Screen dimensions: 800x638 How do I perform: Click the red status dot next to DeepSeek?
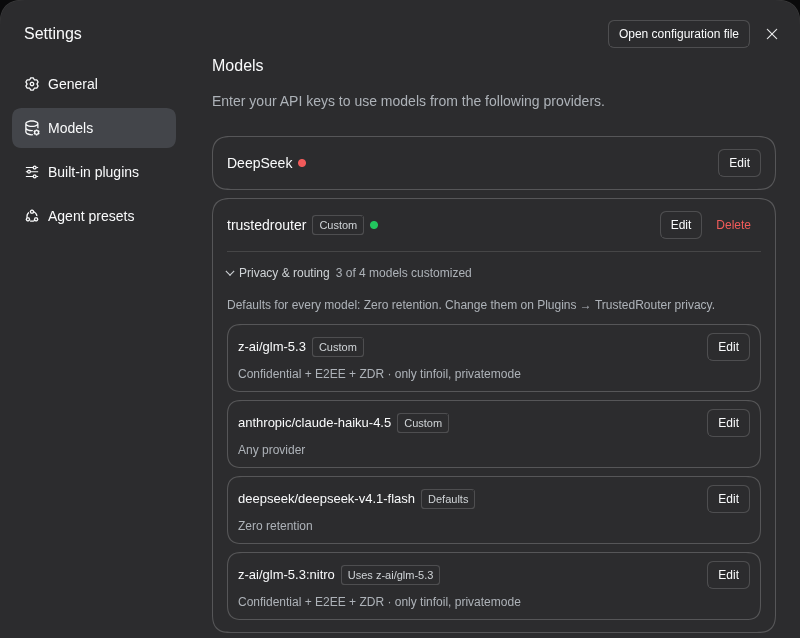(302, 163)
